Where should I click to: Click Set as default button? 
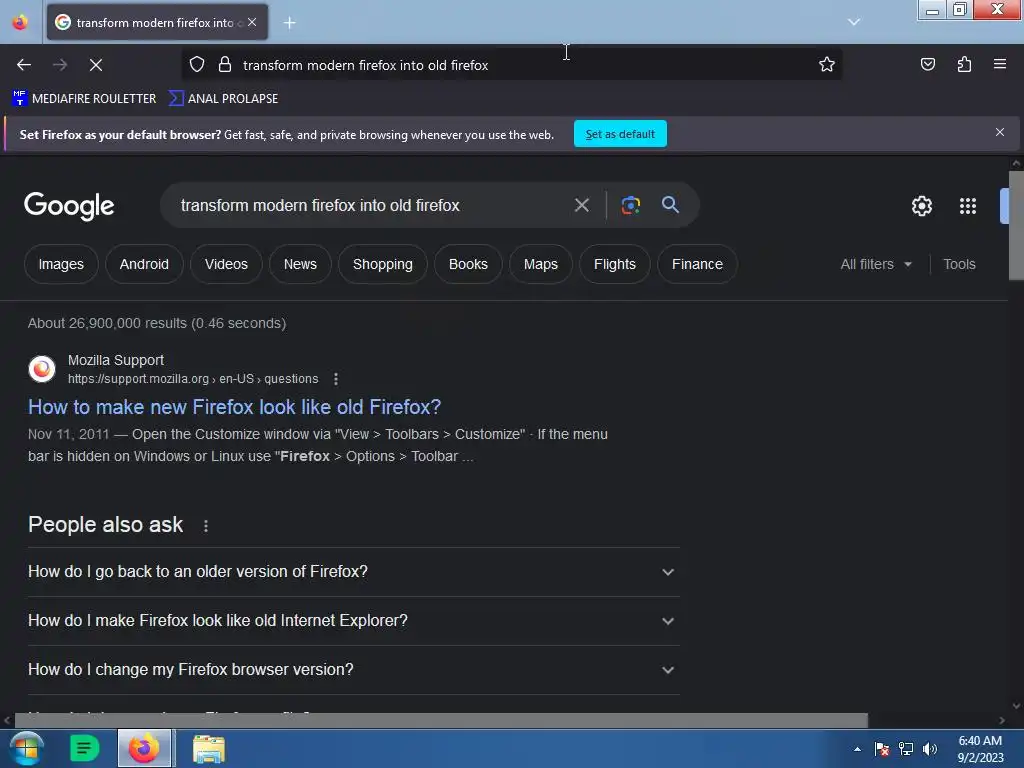[x=620, y=134]
